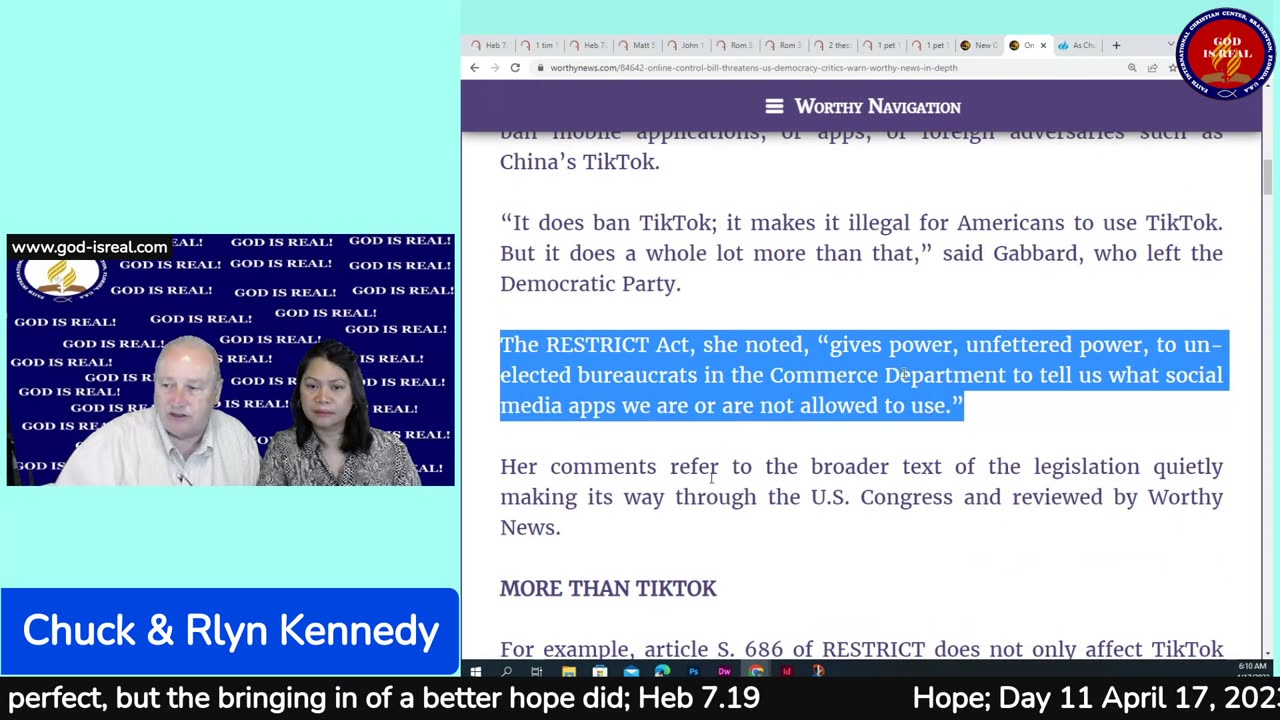Switch to the 'New G' tab
Viewport: 1280px width, 720px height.
click(x=980, y=45)
